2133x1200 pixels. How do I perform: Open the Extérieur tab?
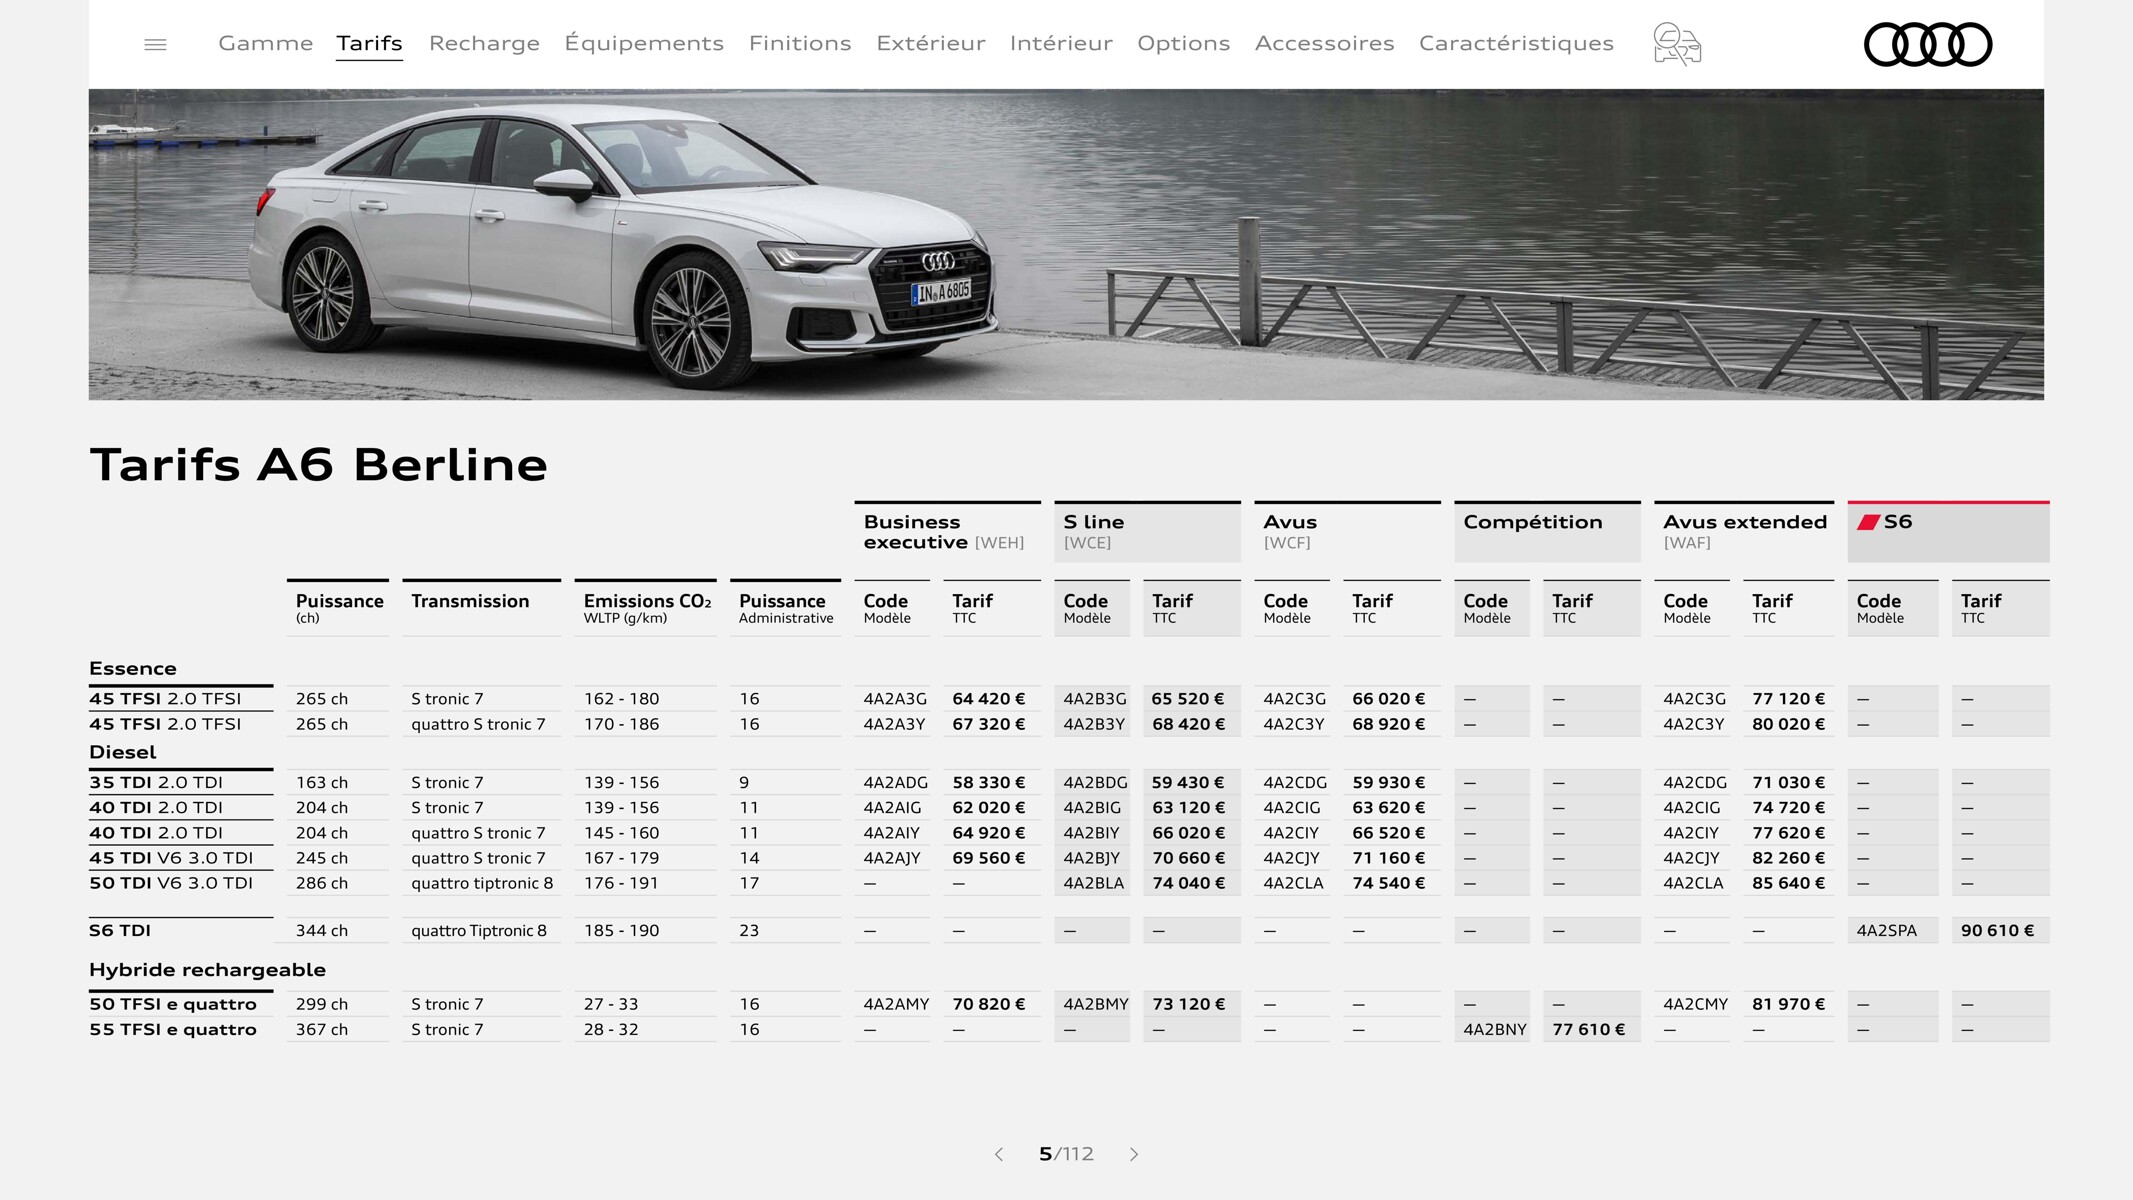[x=931, y=43]
